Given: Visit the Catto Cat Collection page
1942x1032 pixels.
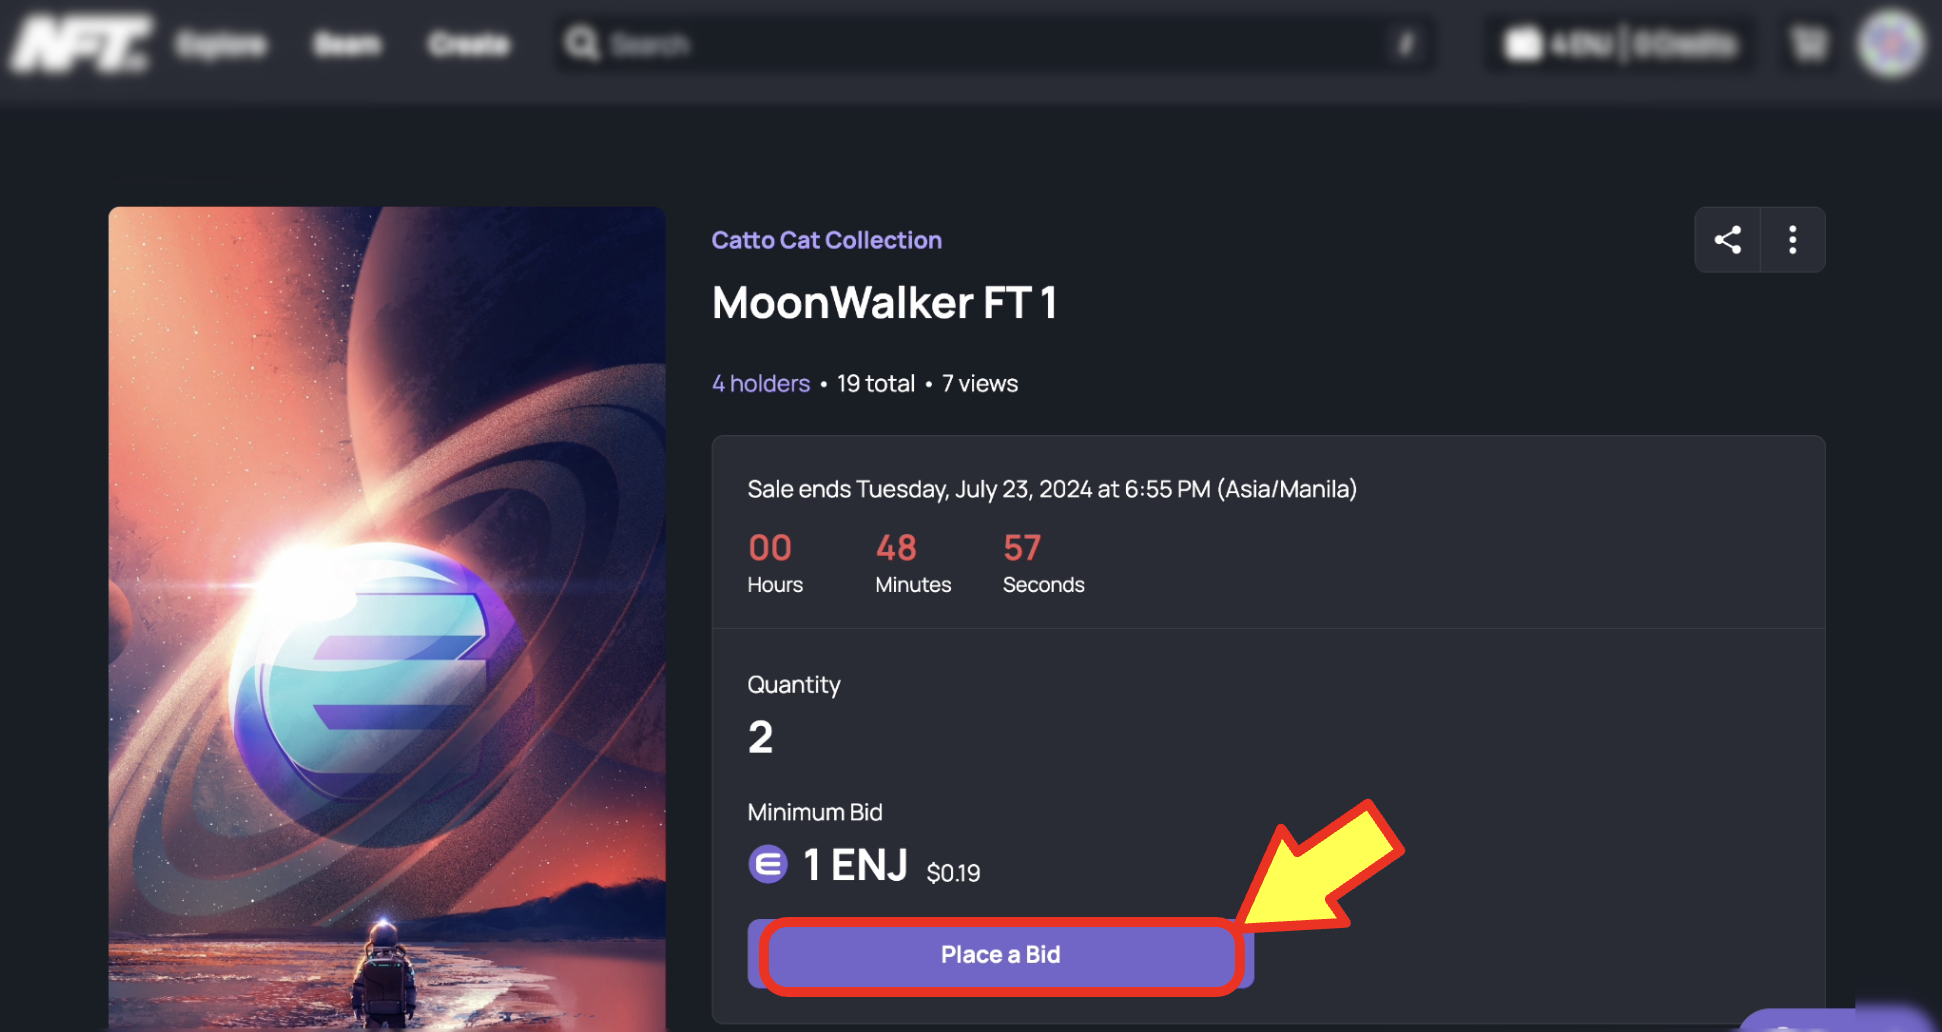Looking at the screenshot, I should tap(826, 240).
